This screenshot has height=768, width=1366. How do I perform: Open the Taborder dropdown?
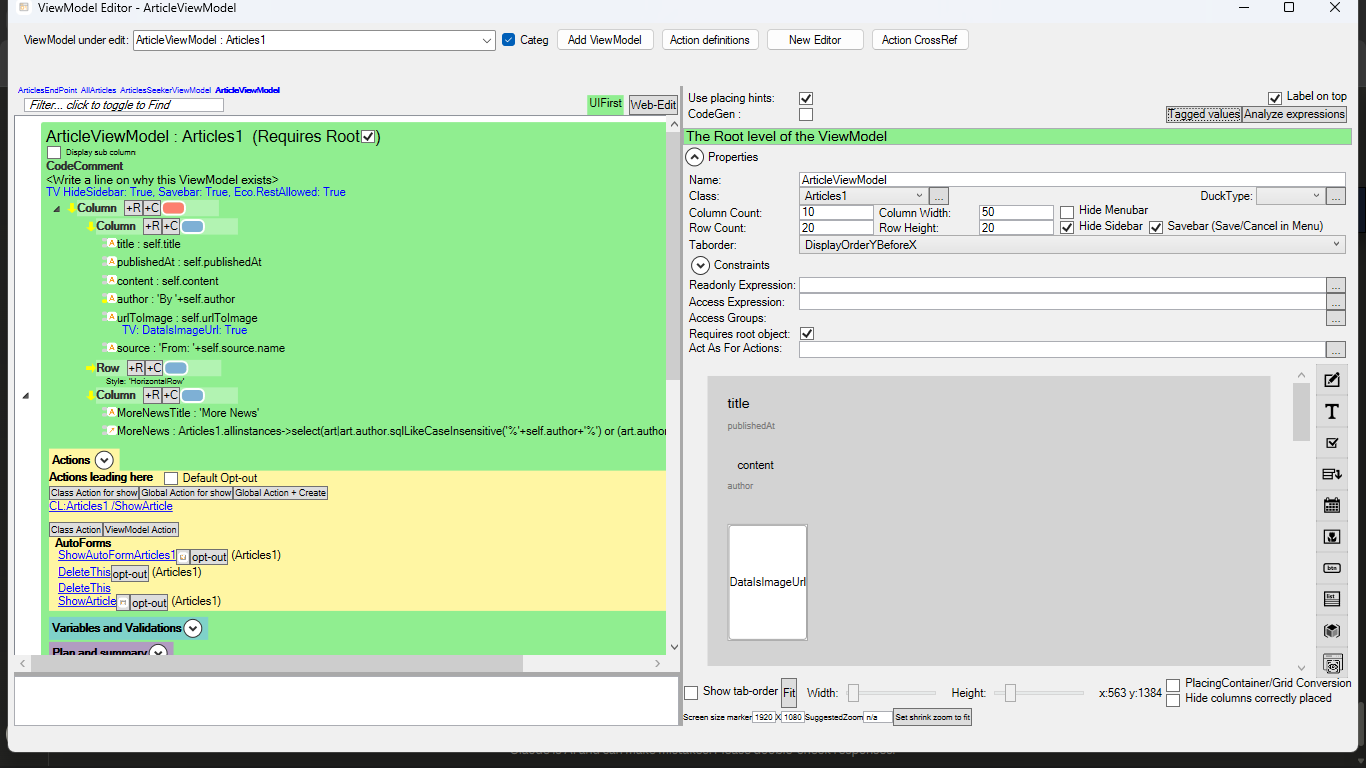pyautogui.click(x=1337, y=244)
